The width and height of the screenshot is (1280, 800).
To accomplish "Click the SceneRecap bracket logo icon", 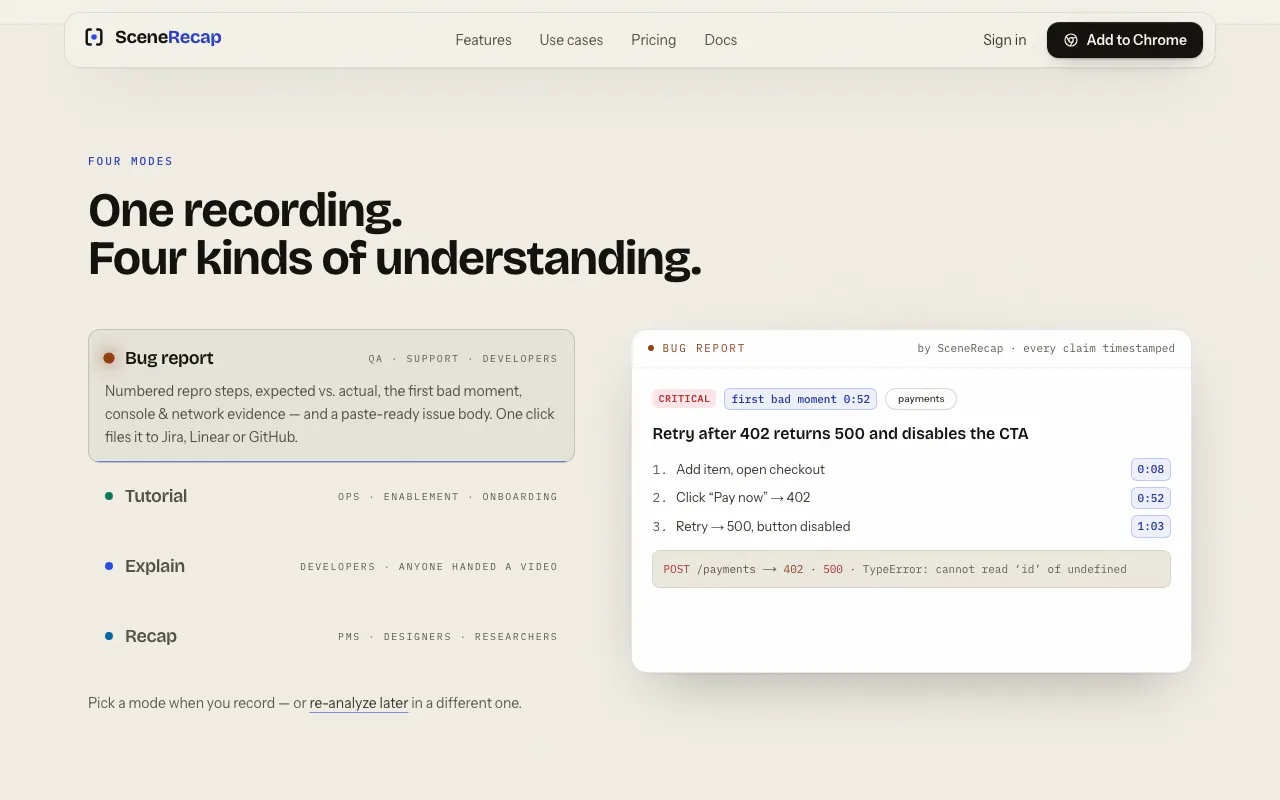I will point(94,38).
